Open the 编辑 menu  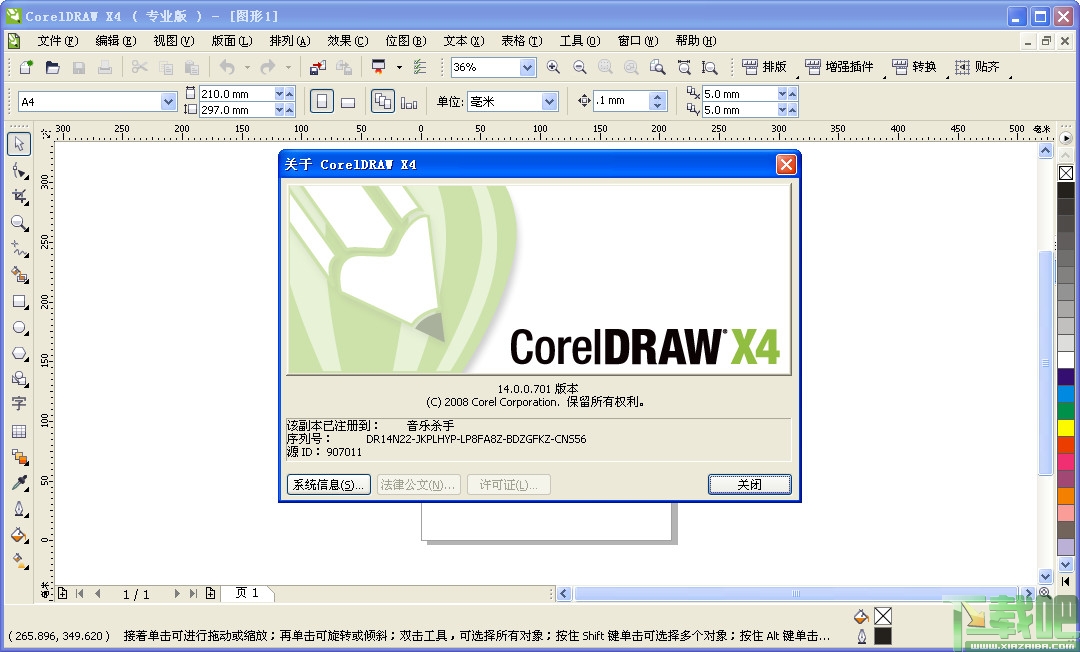[x=116, y=41]
